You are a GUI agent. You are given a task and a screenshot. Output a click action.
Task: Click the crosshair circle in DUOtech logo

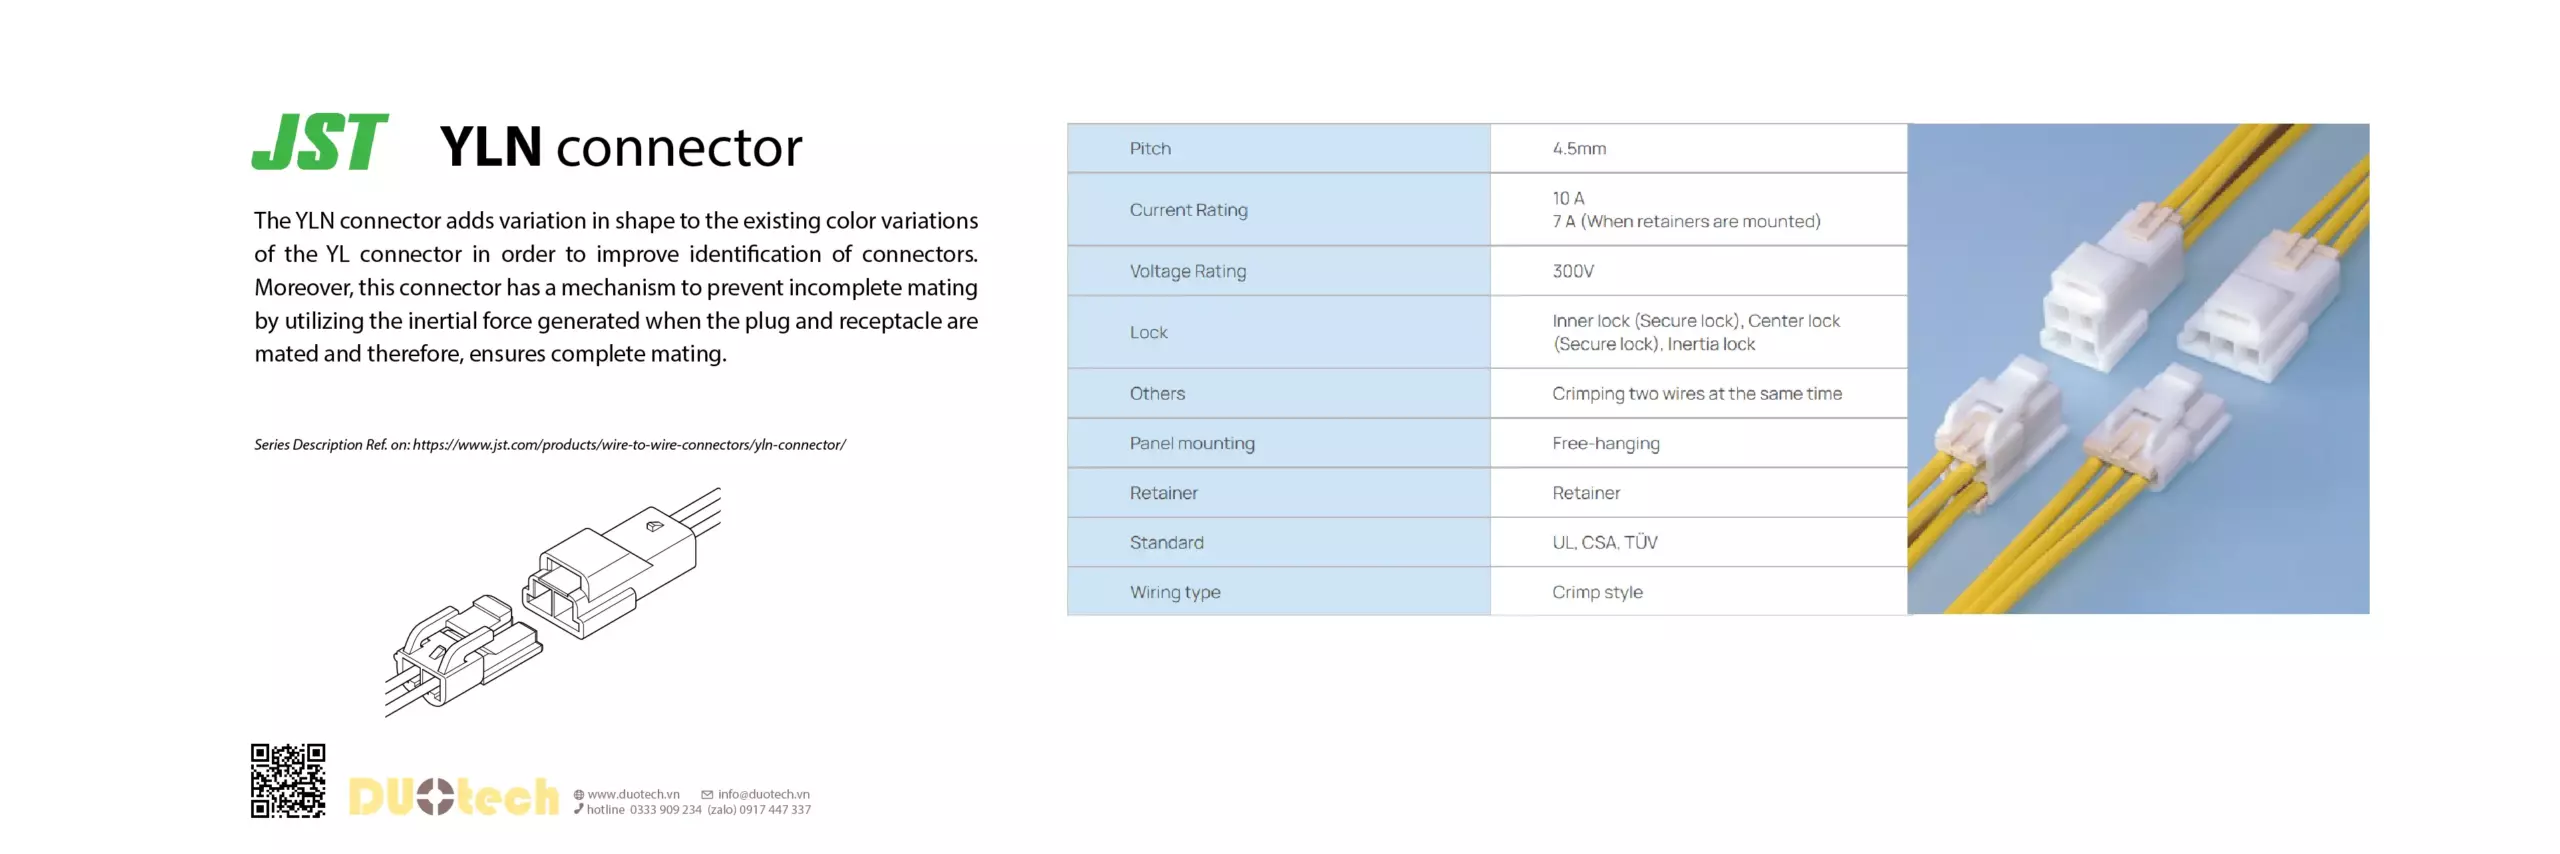(x=435, y=797)
